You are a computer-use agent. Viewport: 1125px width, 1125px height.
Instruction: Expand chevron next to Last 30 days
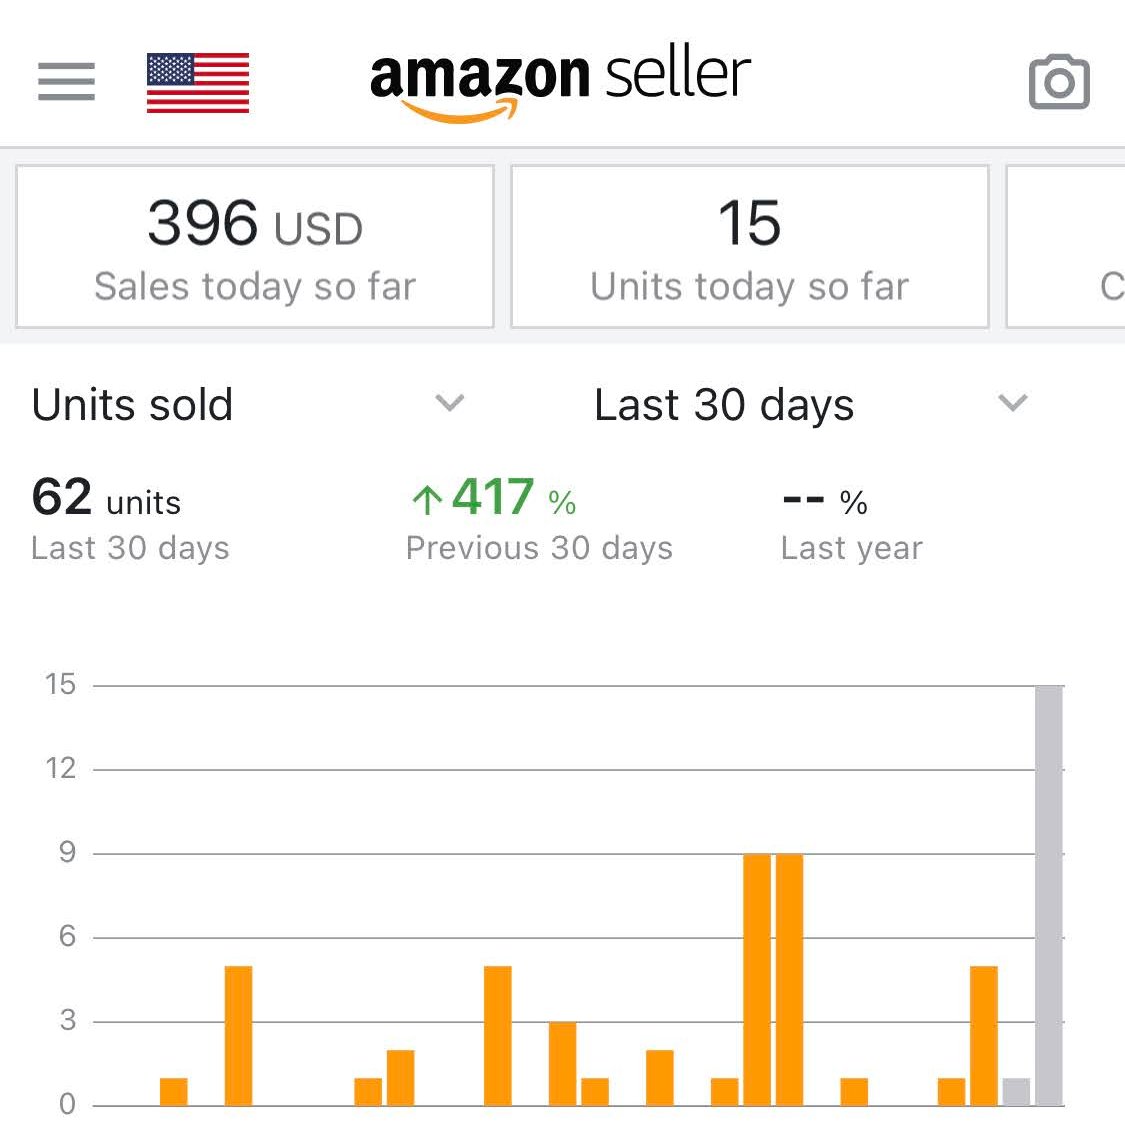(x=1013, y=403)
